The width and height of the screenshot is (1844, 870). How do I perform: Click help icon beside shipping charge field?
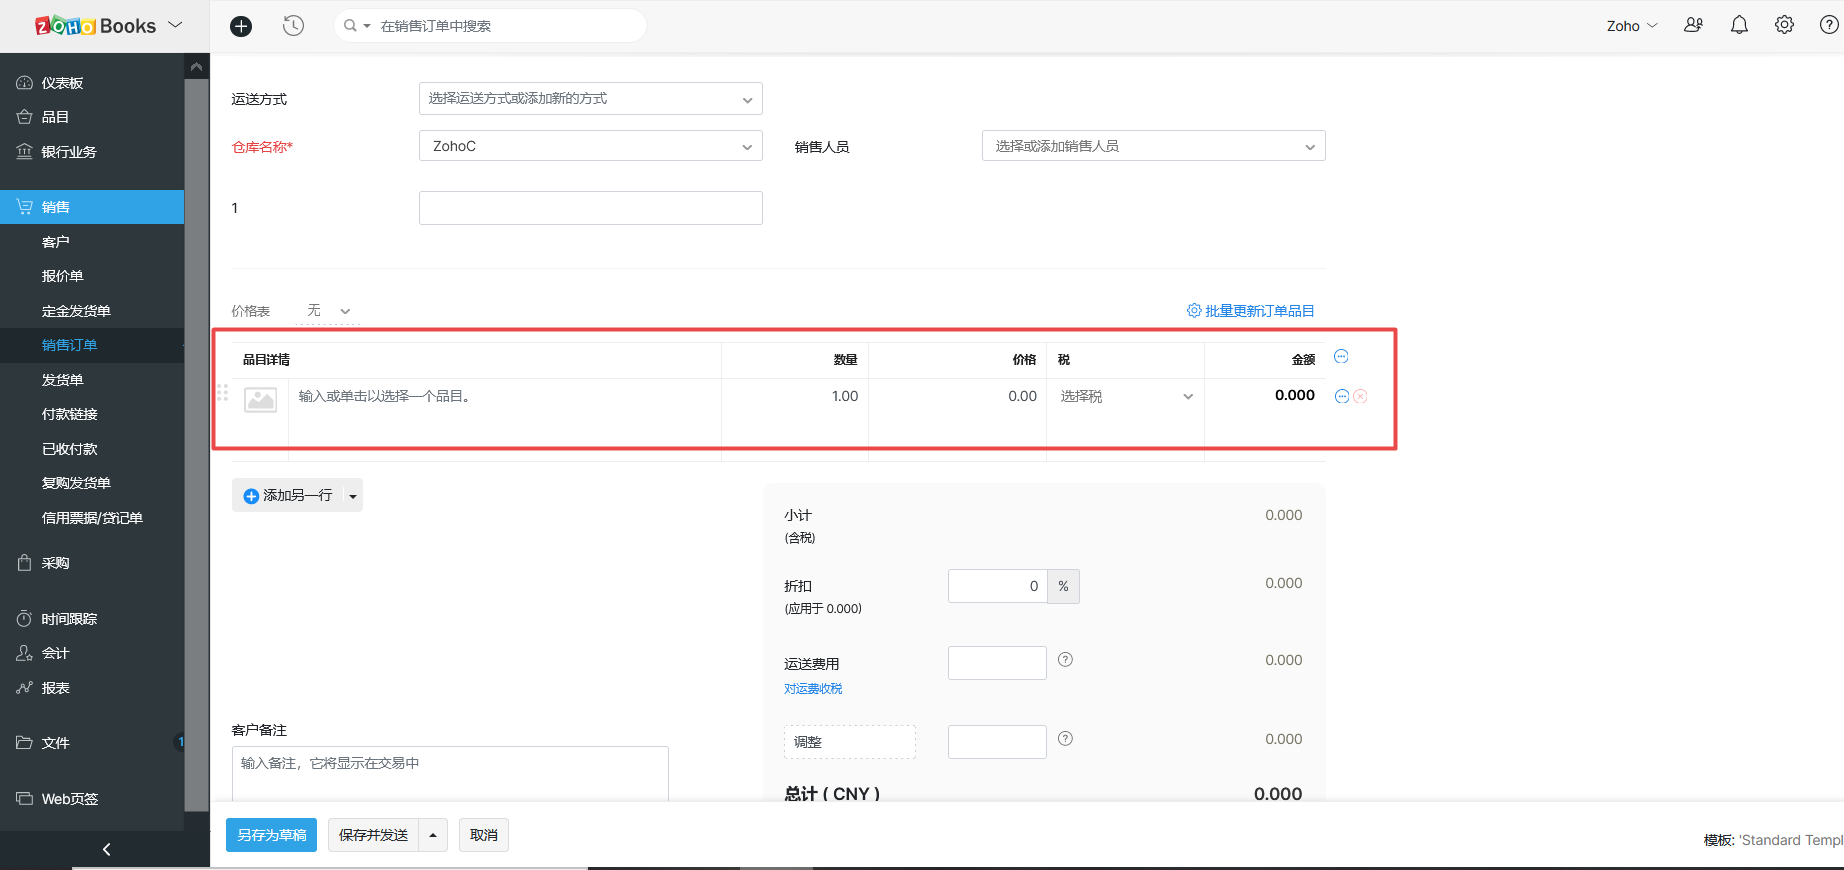(1065, 660)
